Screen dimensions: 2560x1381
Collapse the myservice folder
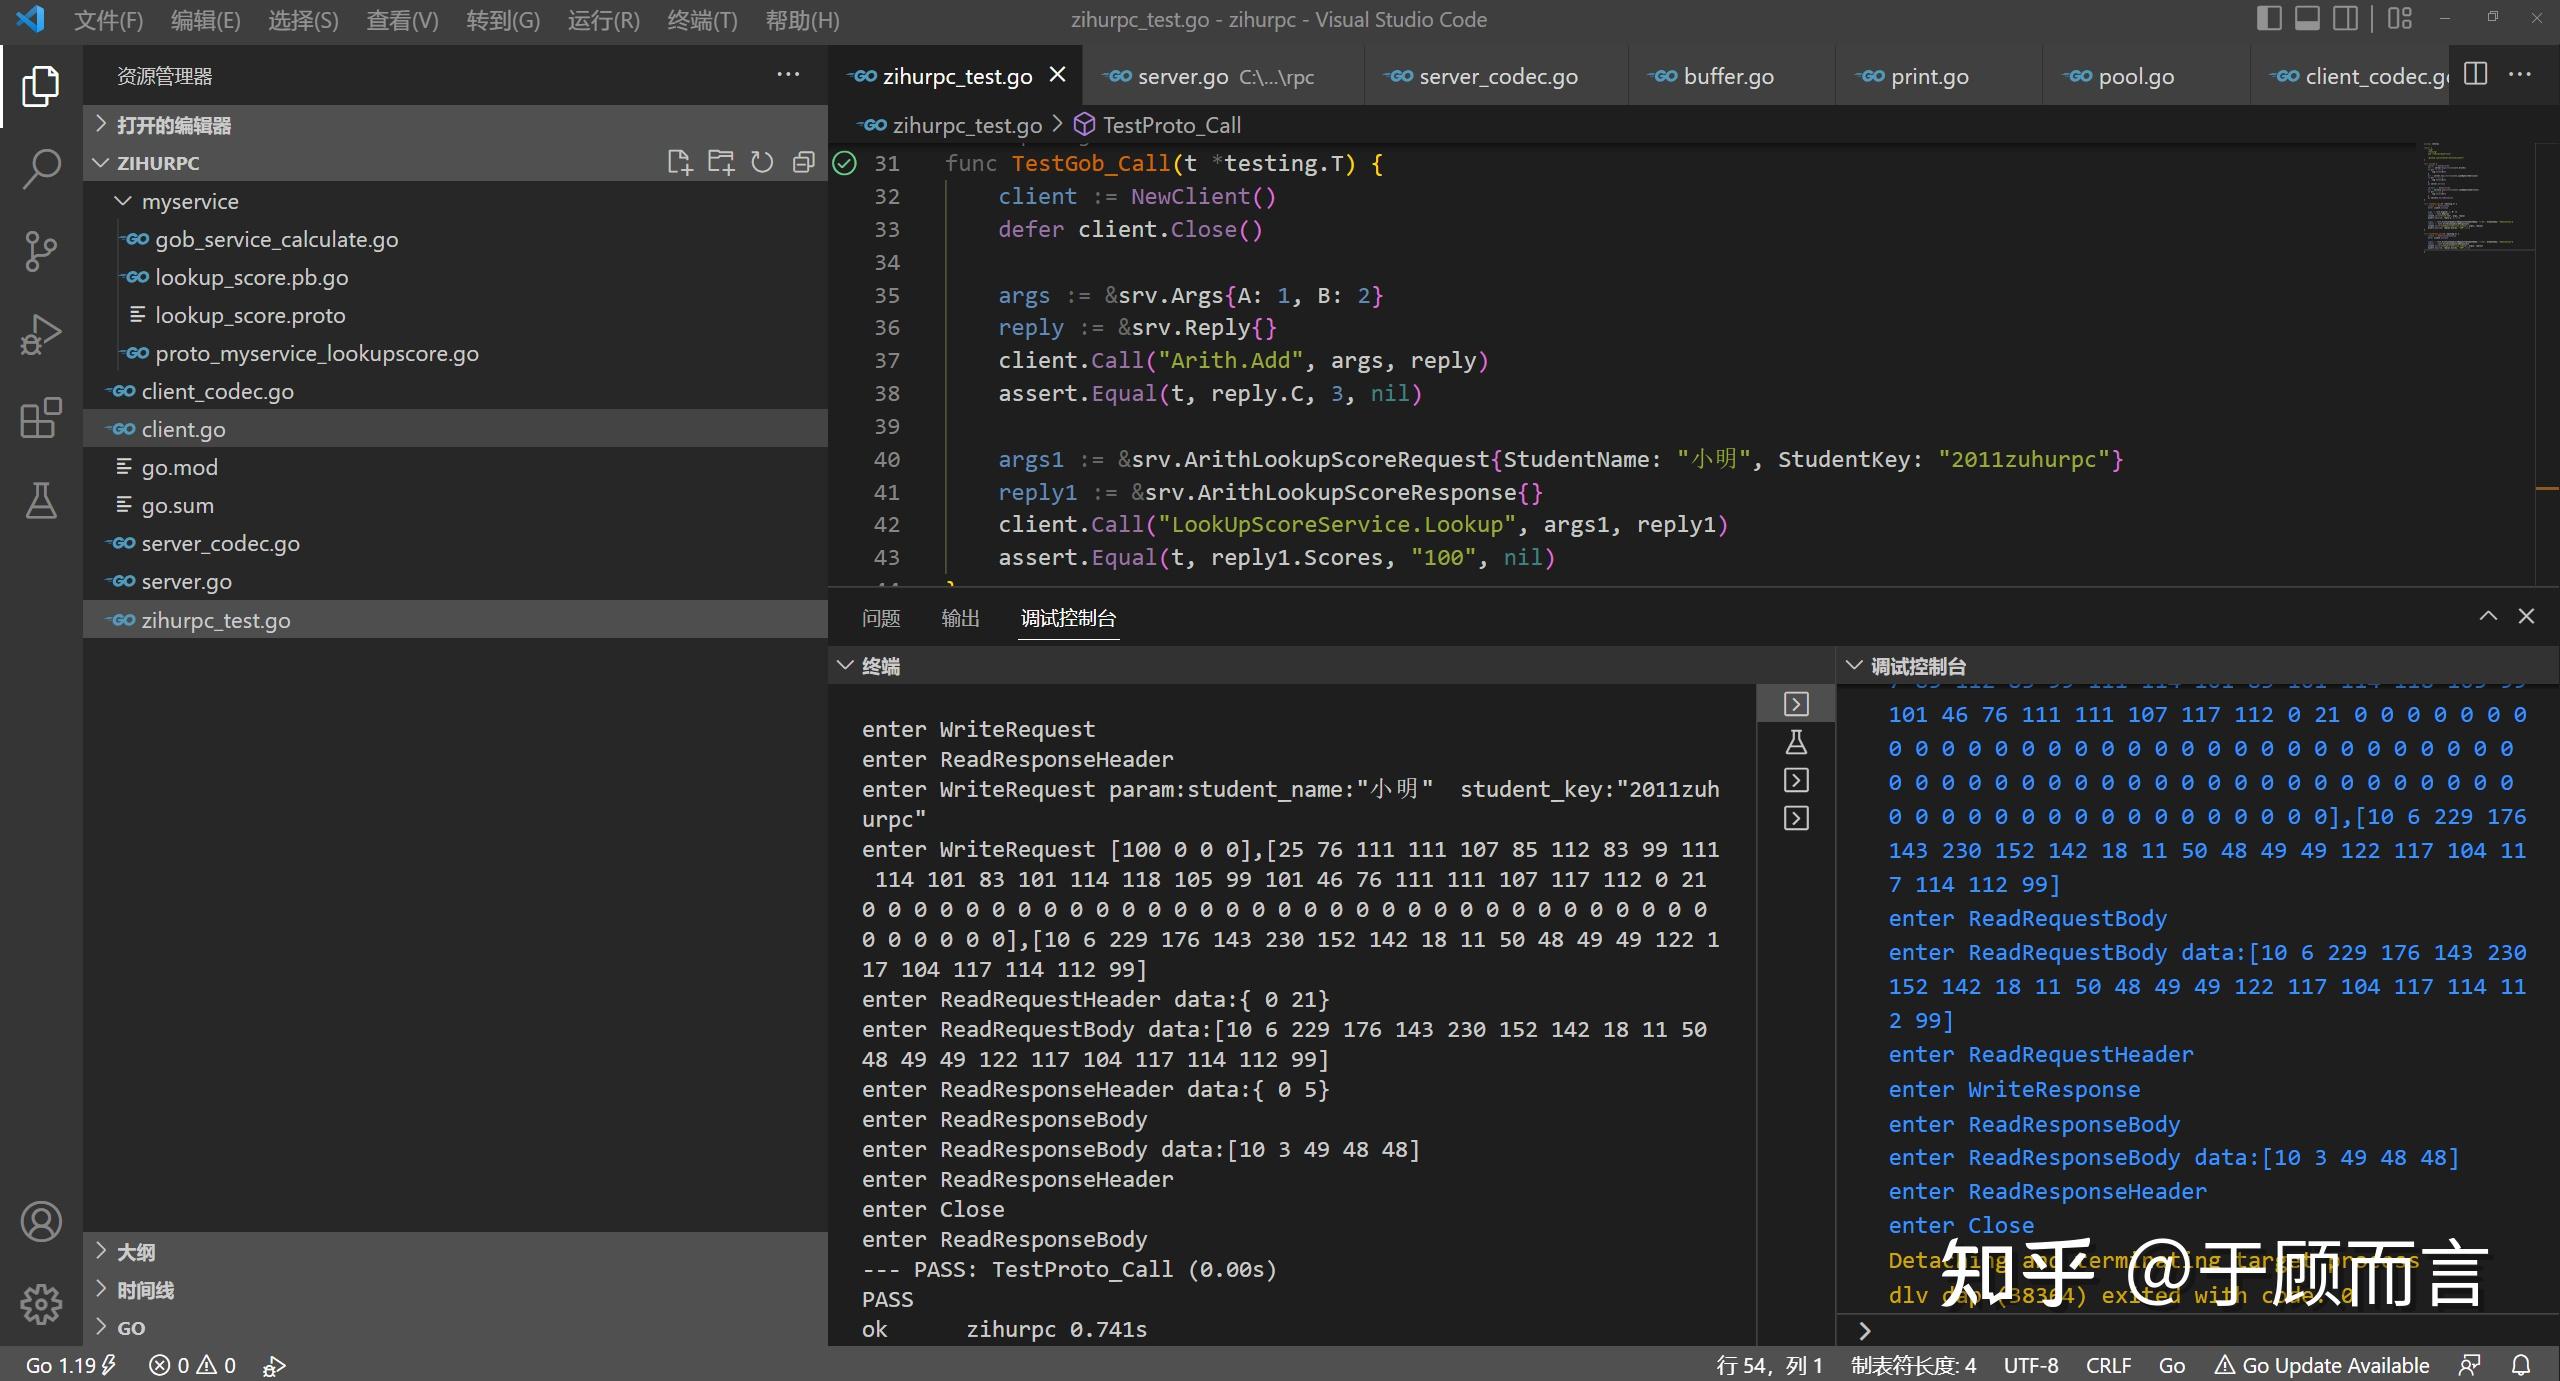tap(123, 200)
